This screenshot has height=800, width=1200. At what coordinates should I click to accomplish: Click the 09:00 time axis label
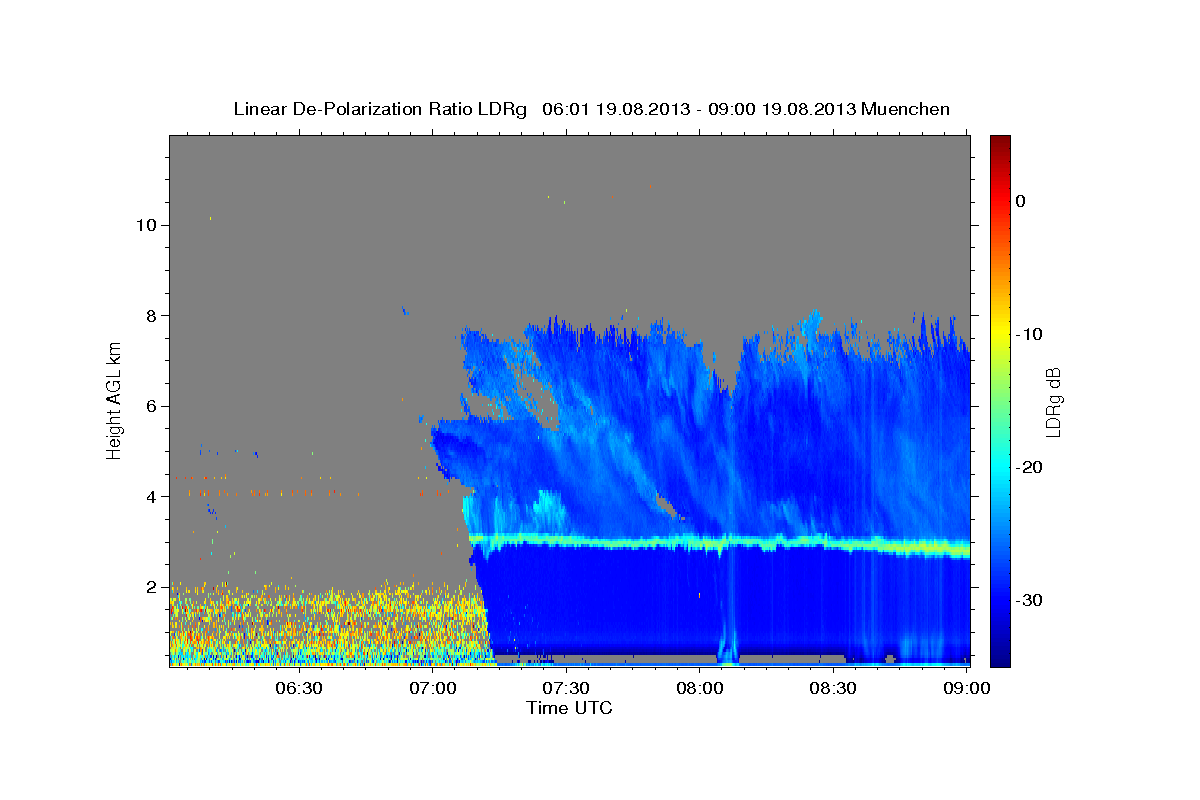(x=967, y=688)
